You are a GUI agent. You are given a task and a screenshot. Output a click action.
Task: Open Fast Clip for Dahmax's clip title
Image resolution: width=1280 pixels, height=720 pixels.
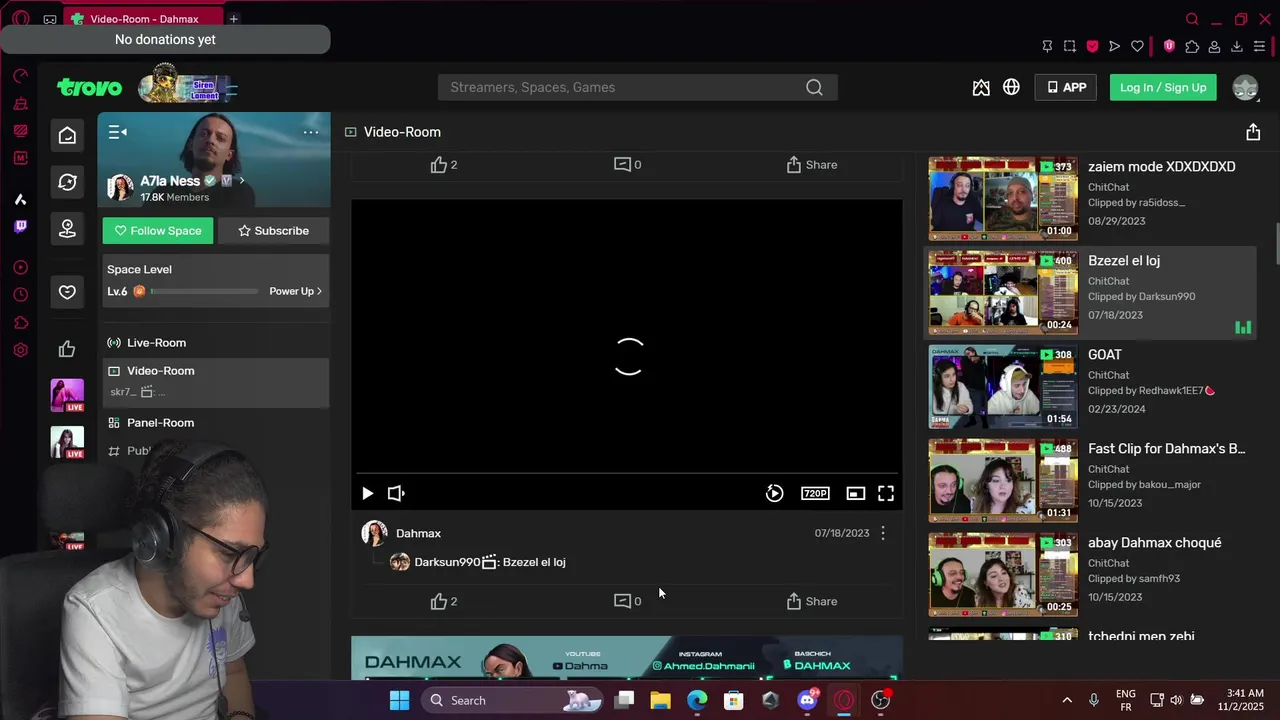pyautogui.click(x=1166, y=449)
